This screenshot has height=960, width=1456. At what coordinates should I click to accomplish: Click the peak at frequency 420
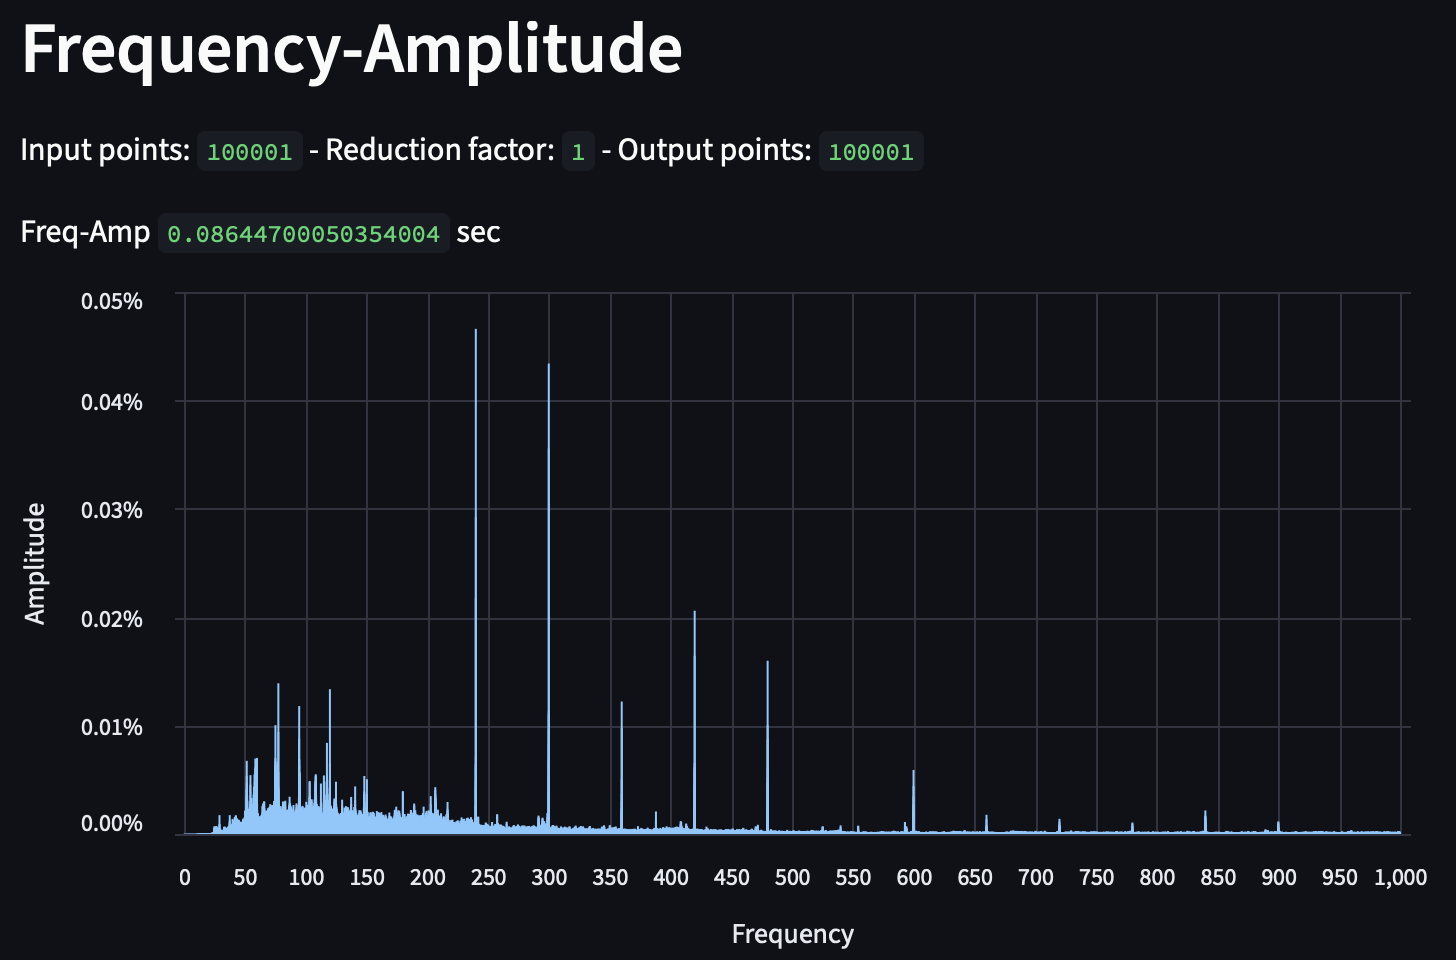(694, 620)
